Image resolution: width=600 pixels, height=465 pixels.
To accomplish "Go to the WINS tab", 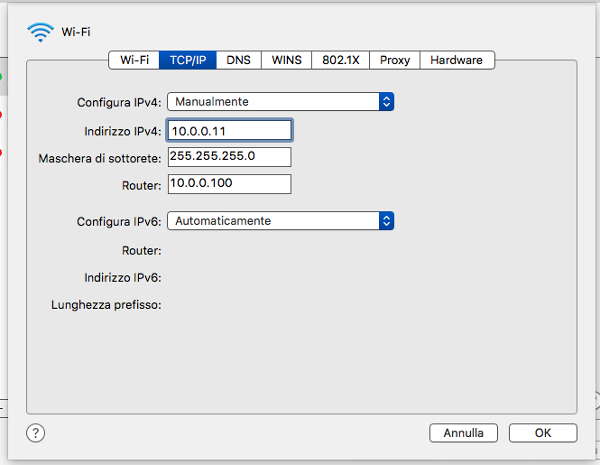I will coord(287,60).
